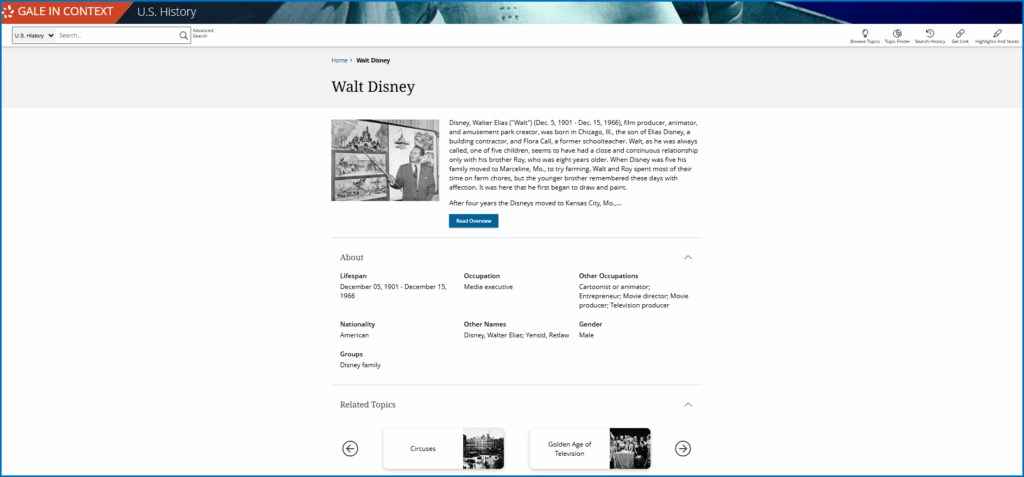The image size is (1024, 477).
Task: Open Golden Age of Television topic card
Action: click(x=589, y=449)
